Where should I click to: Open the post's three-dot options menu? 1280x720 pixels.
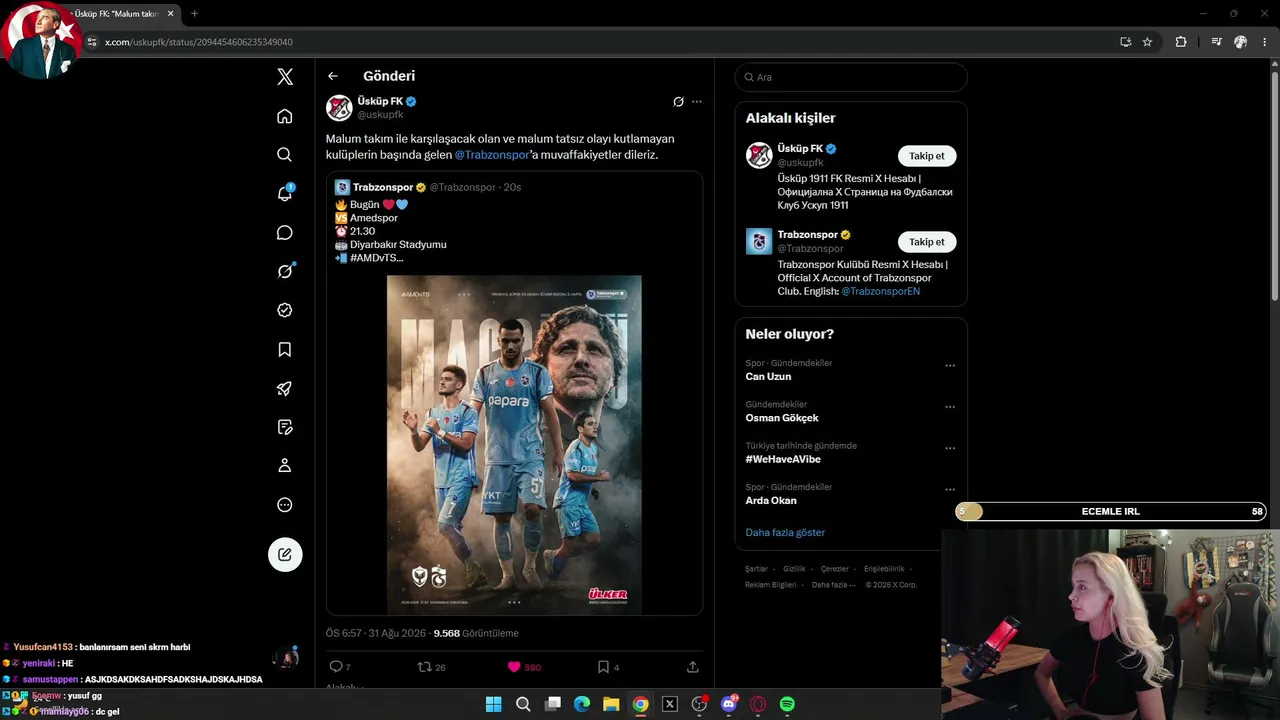pos(697,102)
